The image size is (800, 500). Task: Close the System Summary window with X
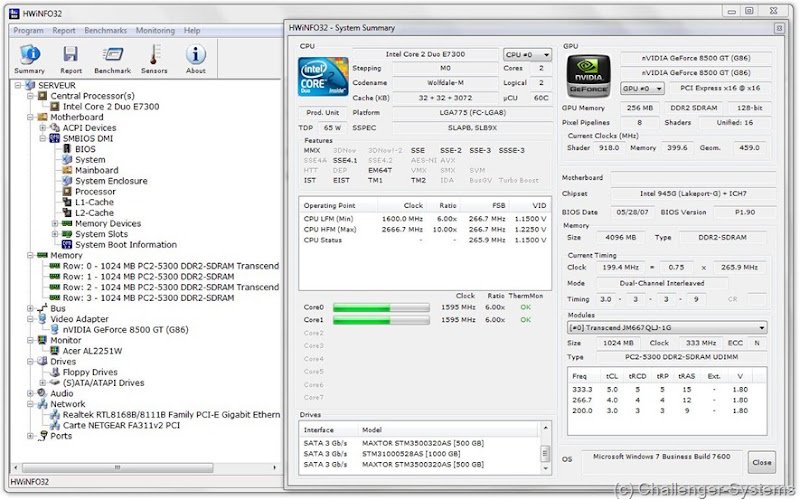(x=779, y=29)
